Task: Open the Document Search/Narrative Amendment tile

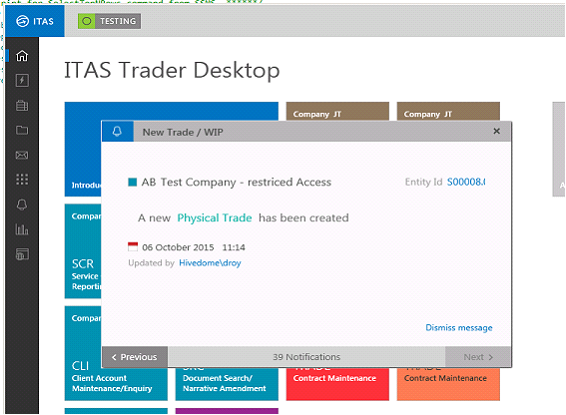Action: pos(227,384)
